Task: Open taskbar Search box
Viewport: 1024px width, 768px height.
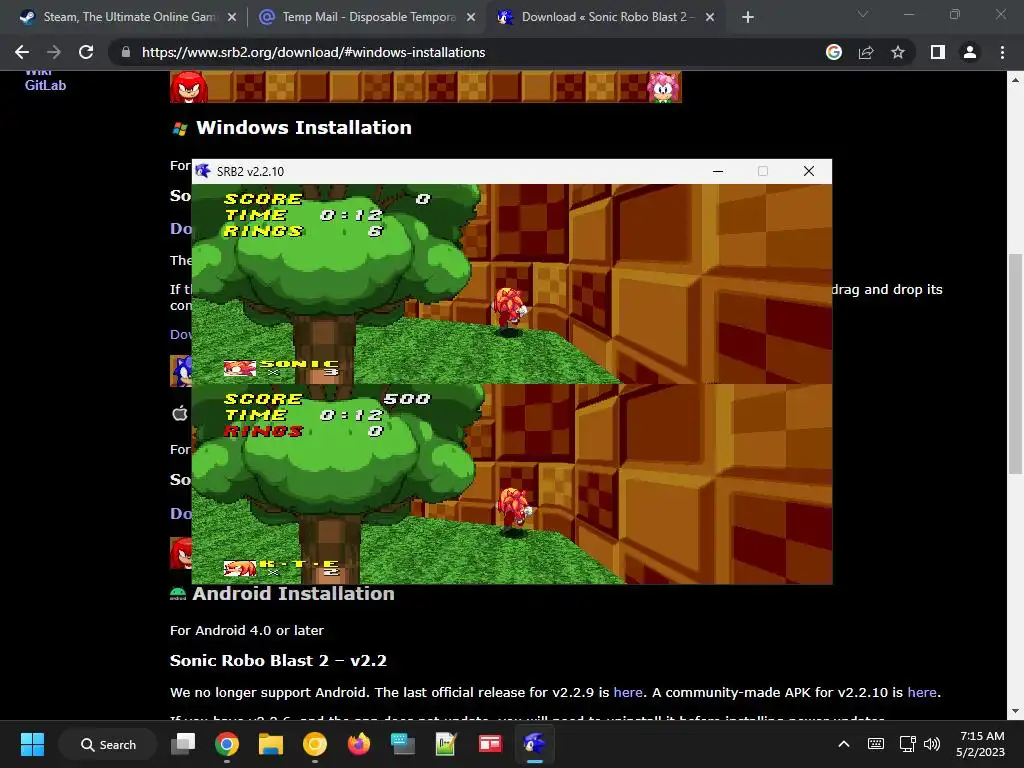Action: 108,744
